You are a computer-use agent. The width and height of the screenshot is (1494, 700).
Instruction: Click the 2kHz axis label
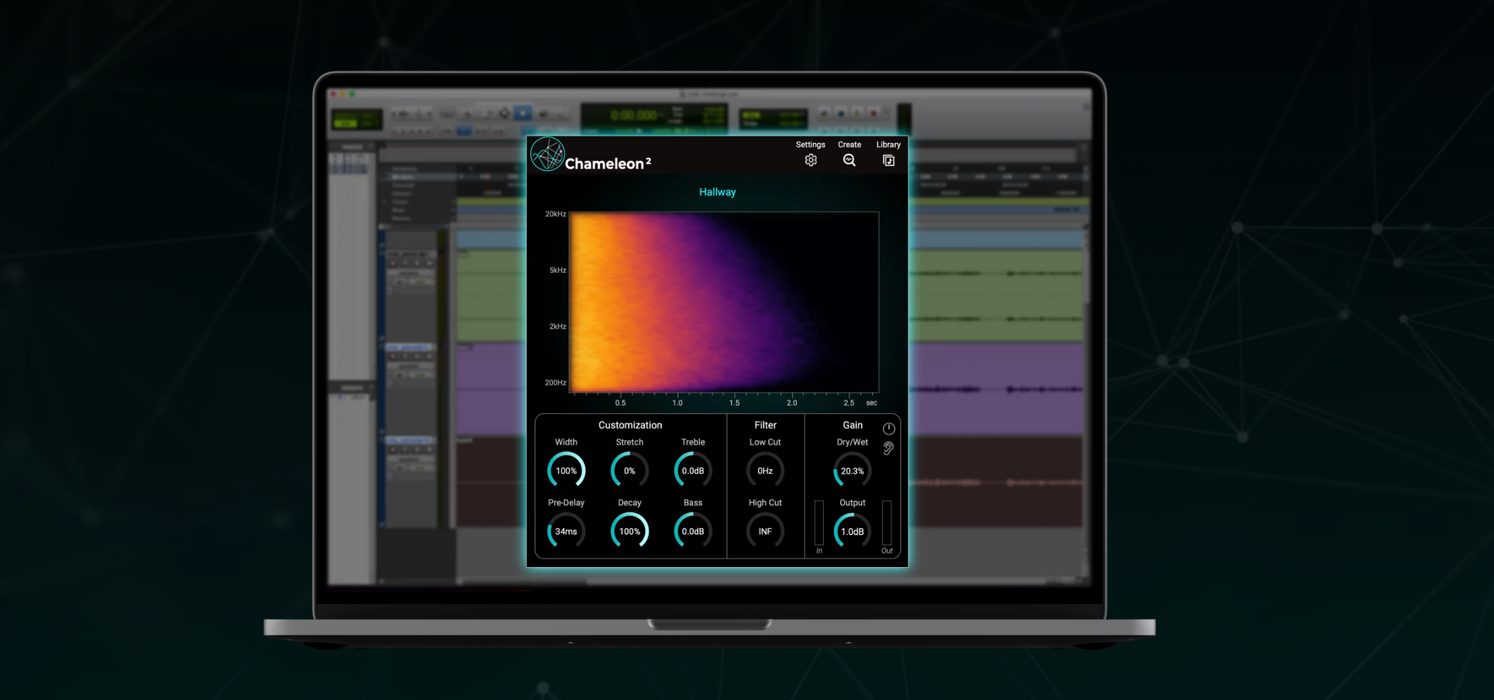point(557,326)
